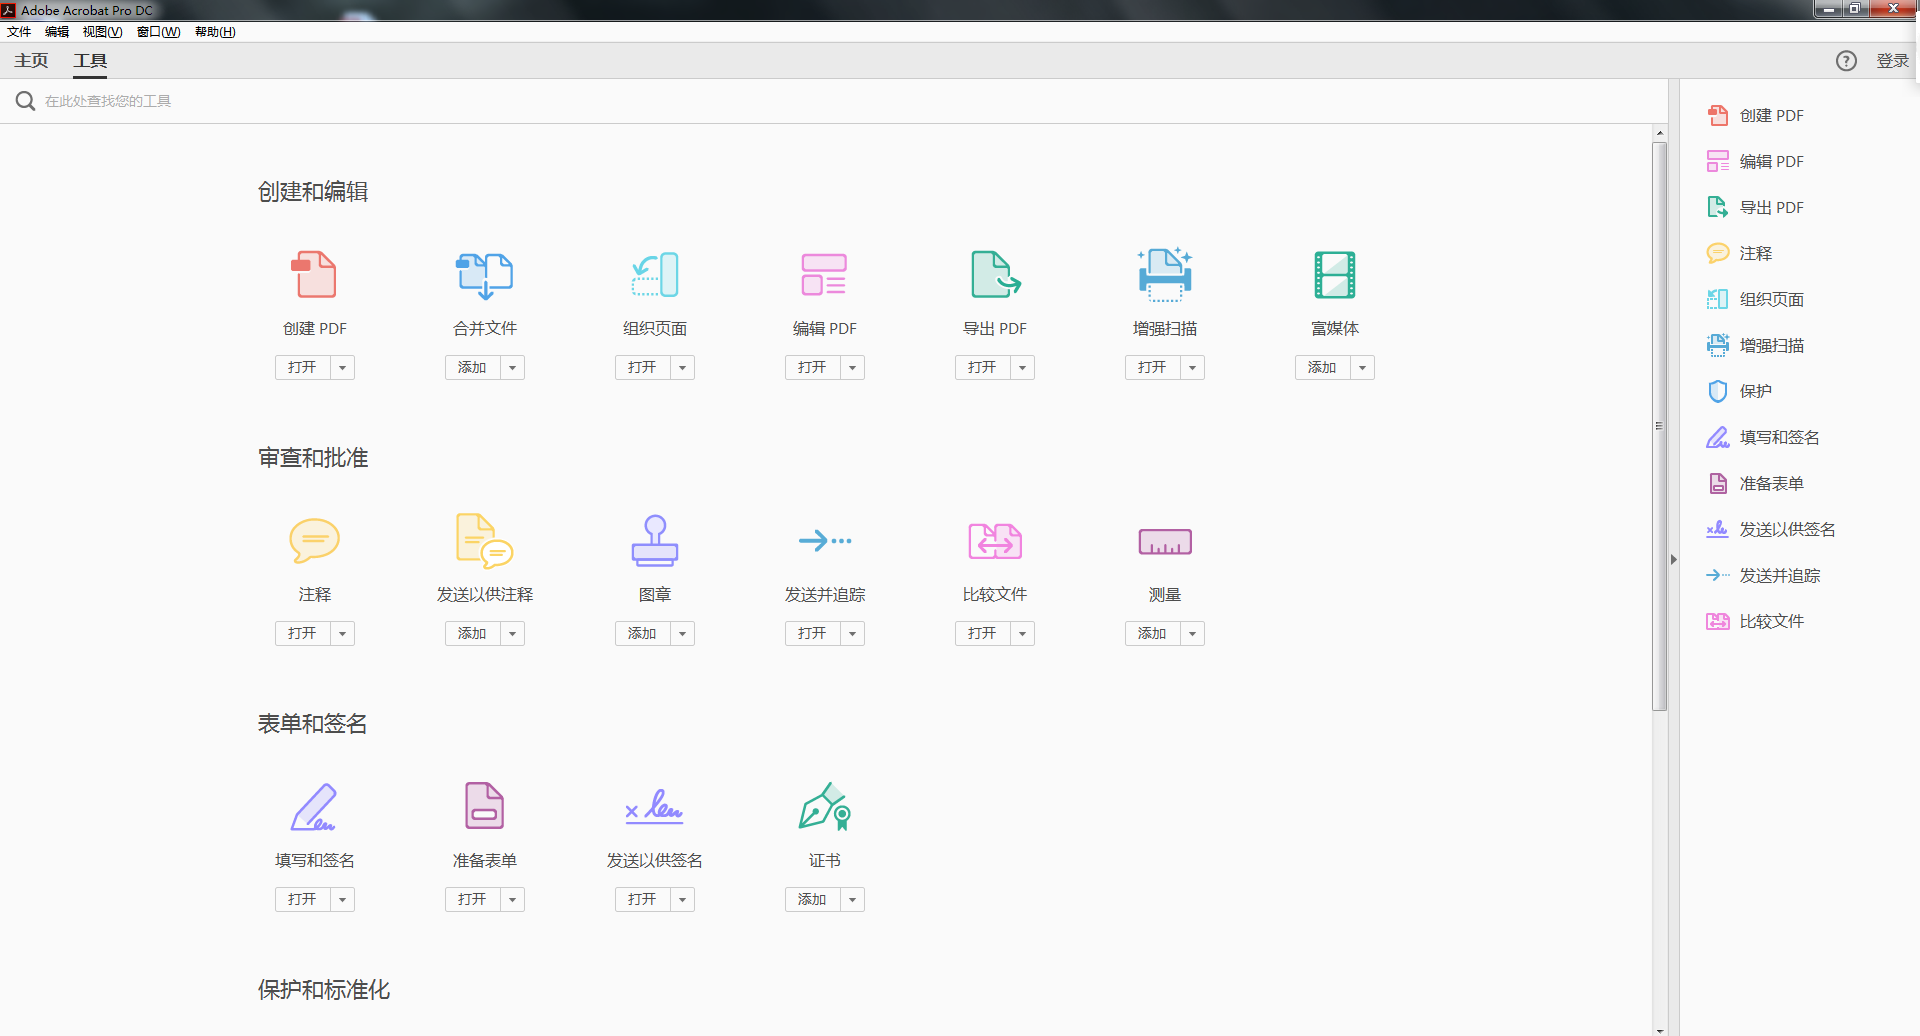Click the vertical scrollbar thumb of tools list
1920x1036 pixels.
1660,426
